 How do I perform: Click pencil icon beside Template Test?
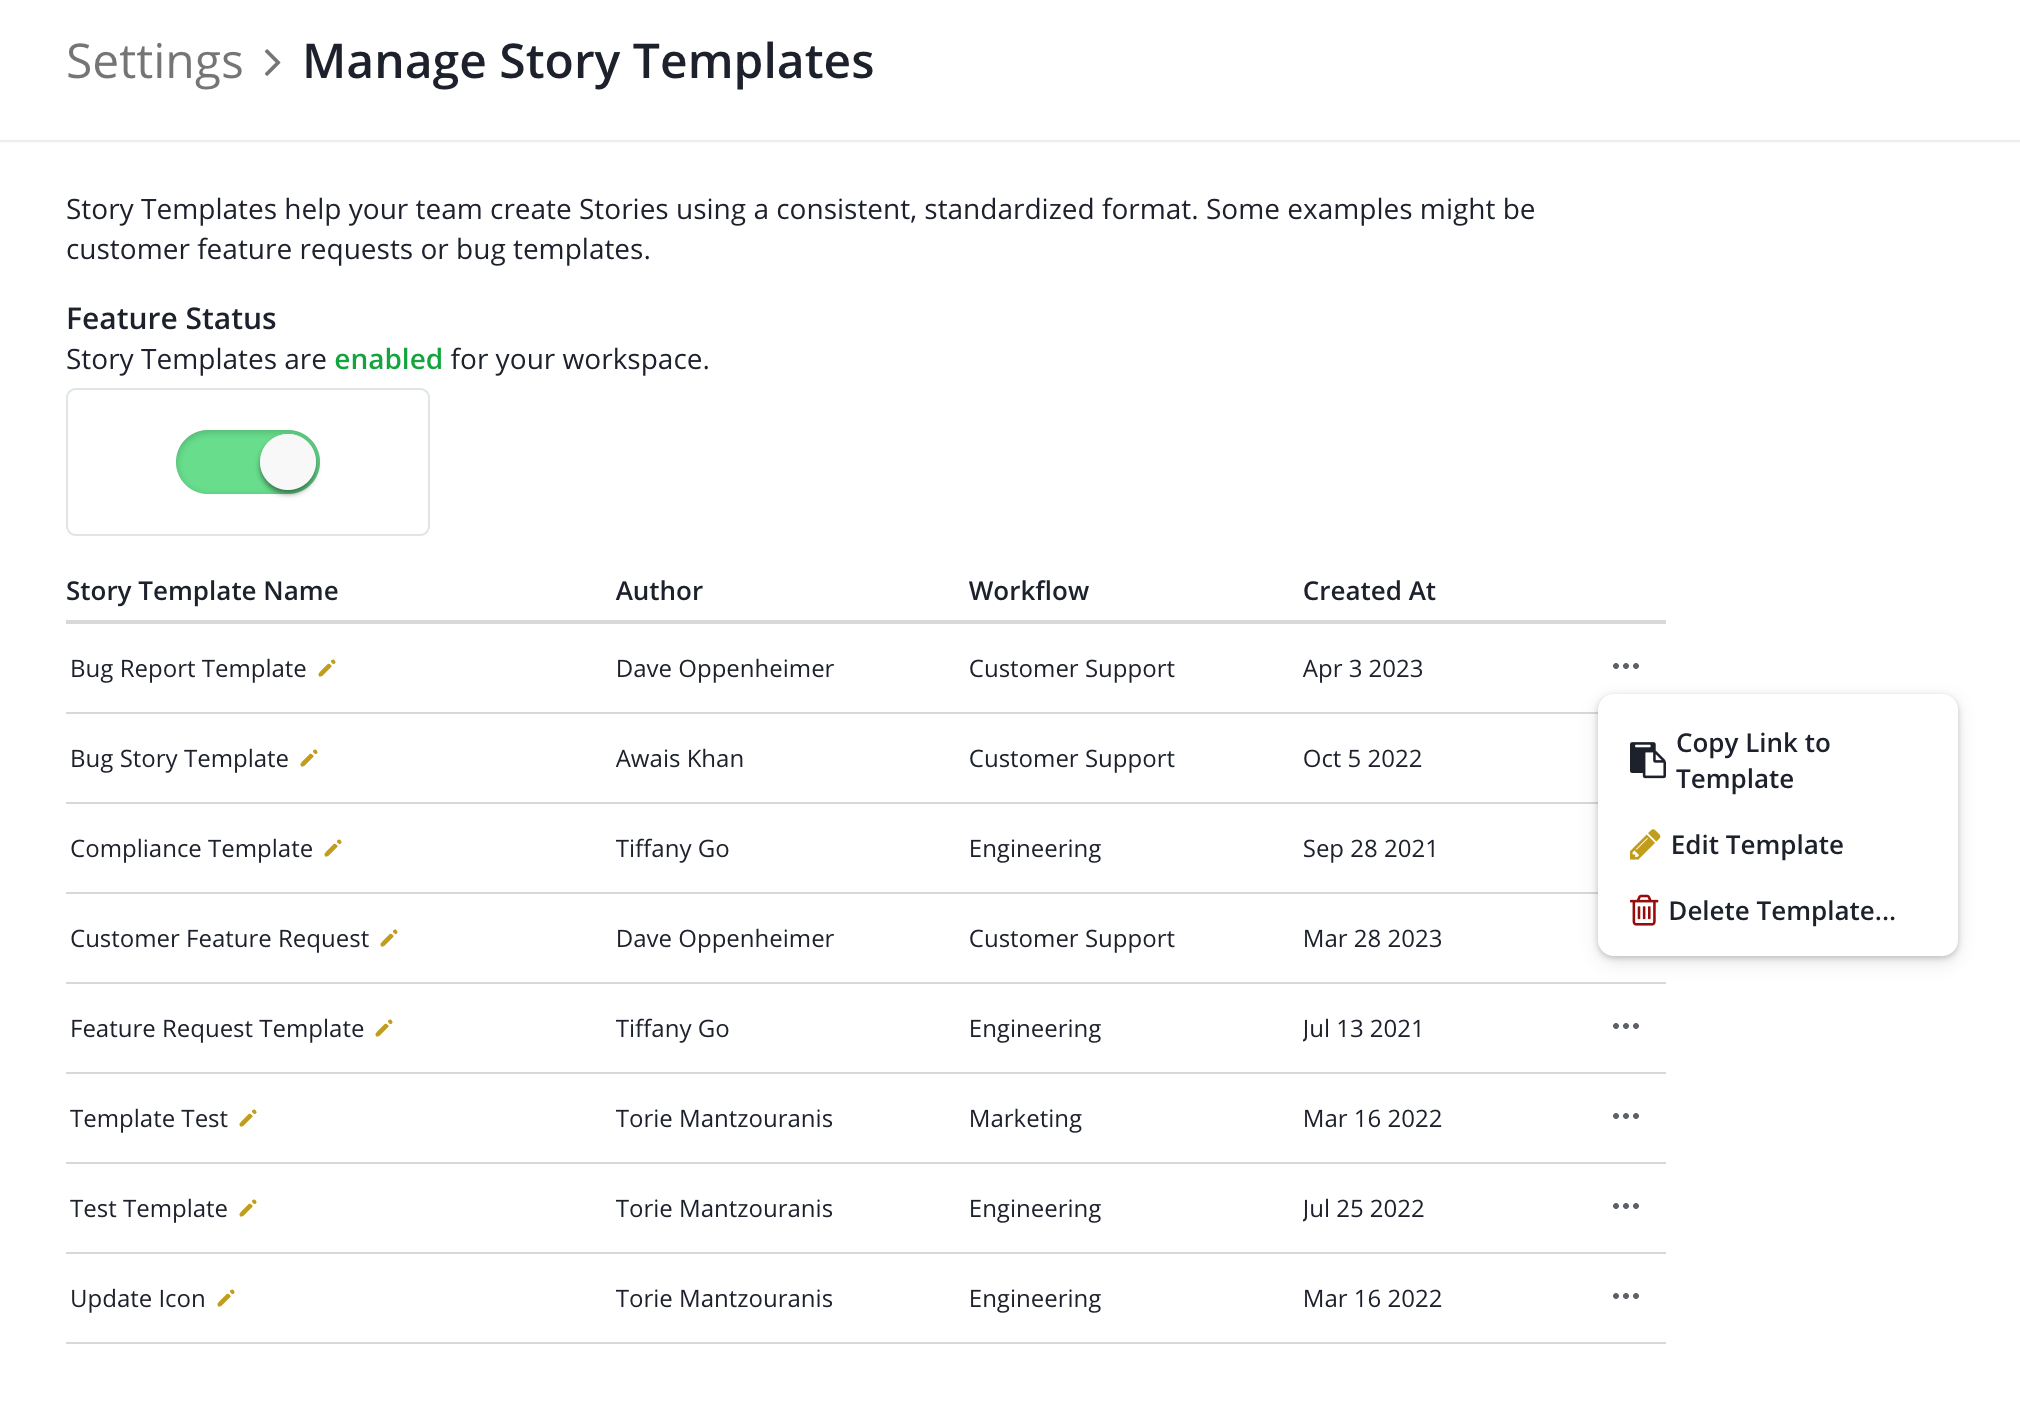click(x=248, y=1118)
